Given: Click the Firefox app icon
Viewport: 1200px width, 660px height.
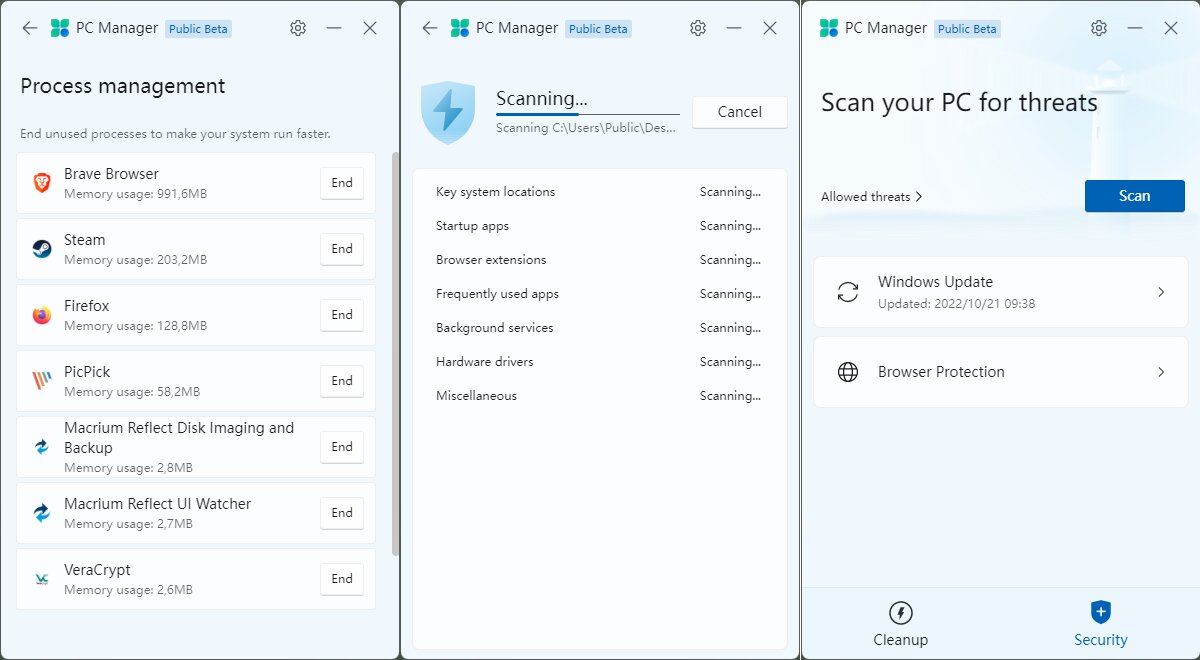Looking at the screenshot, I should [42, 315].
